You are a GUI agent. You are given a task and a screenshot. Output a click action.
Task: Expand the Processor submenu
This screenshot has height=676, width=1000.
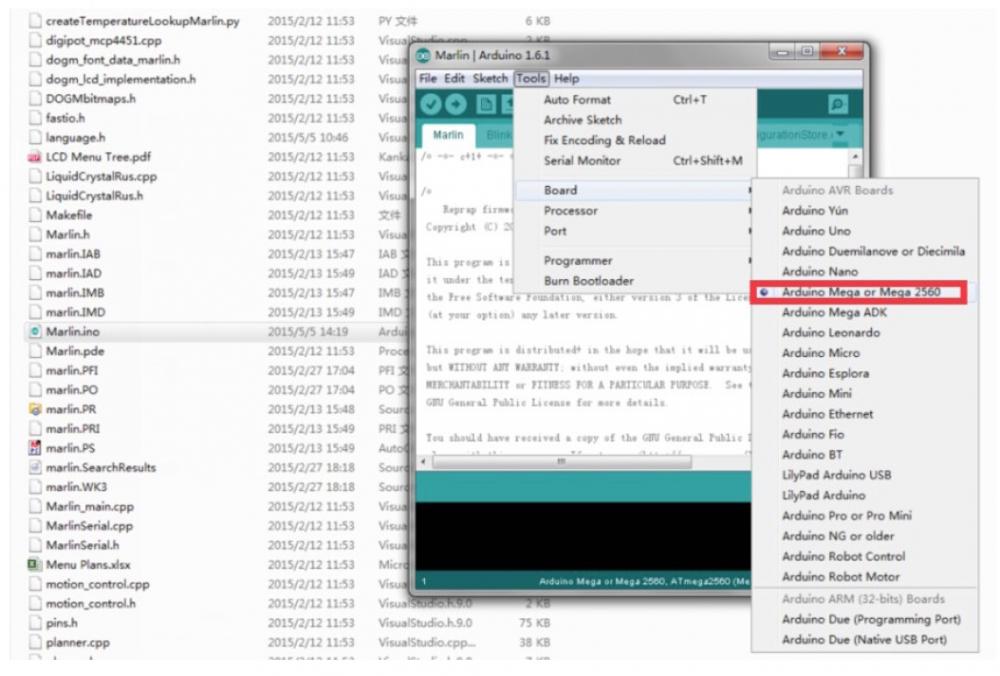[x=635, y=210]
